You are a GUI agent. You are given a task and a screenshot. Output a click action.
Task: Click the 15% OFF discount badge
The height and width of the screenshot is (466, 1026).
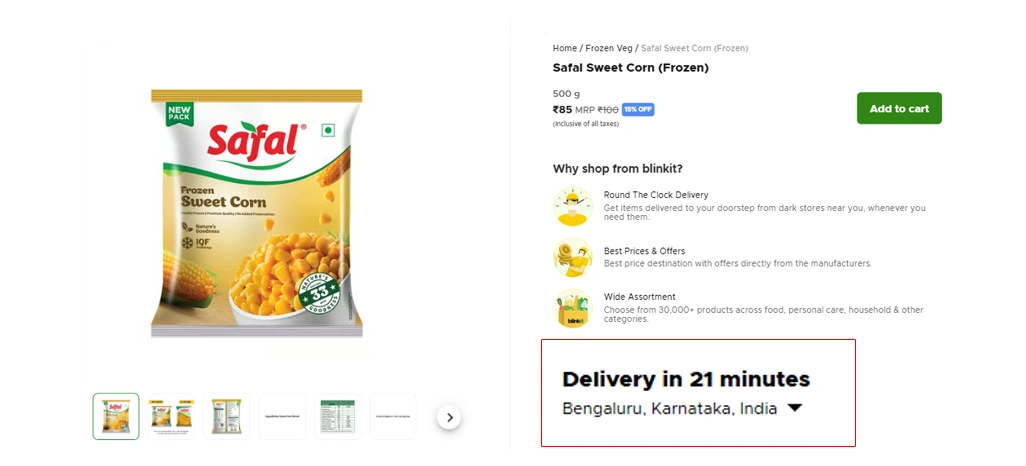[x=638, y=109]
